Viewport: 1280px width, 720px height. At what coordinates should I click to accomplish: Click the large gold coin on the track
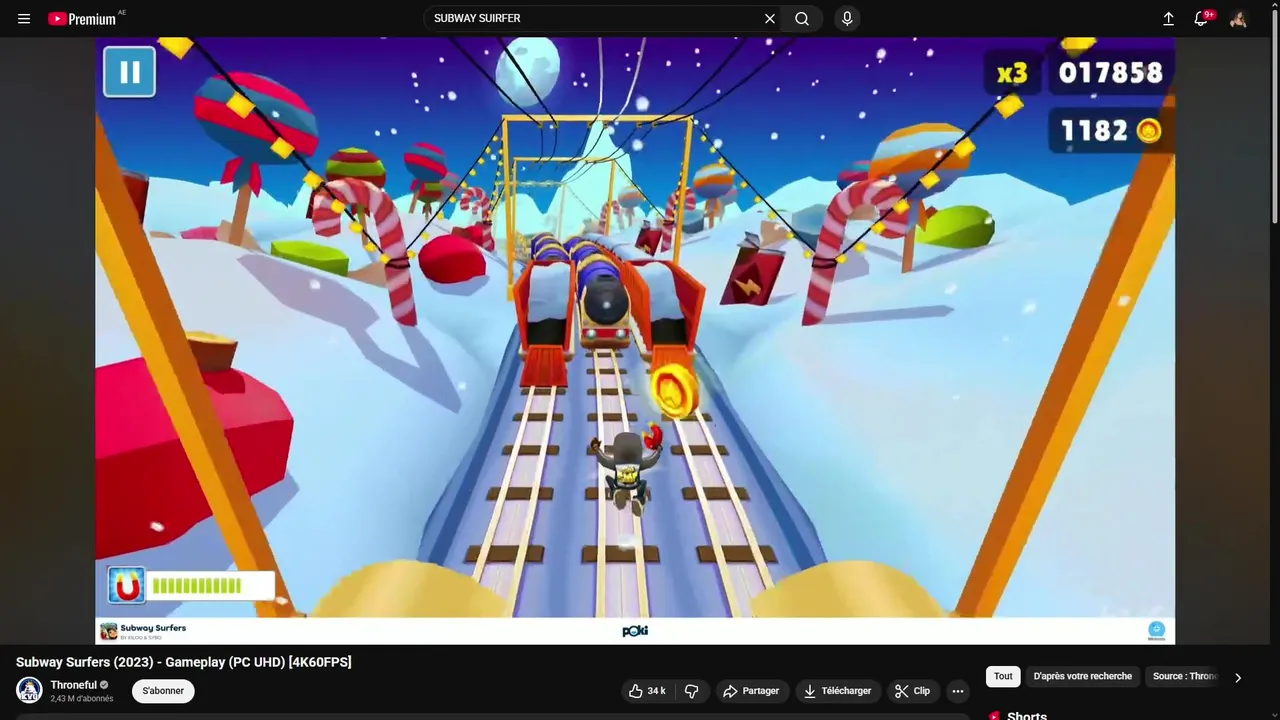point(674,389)
